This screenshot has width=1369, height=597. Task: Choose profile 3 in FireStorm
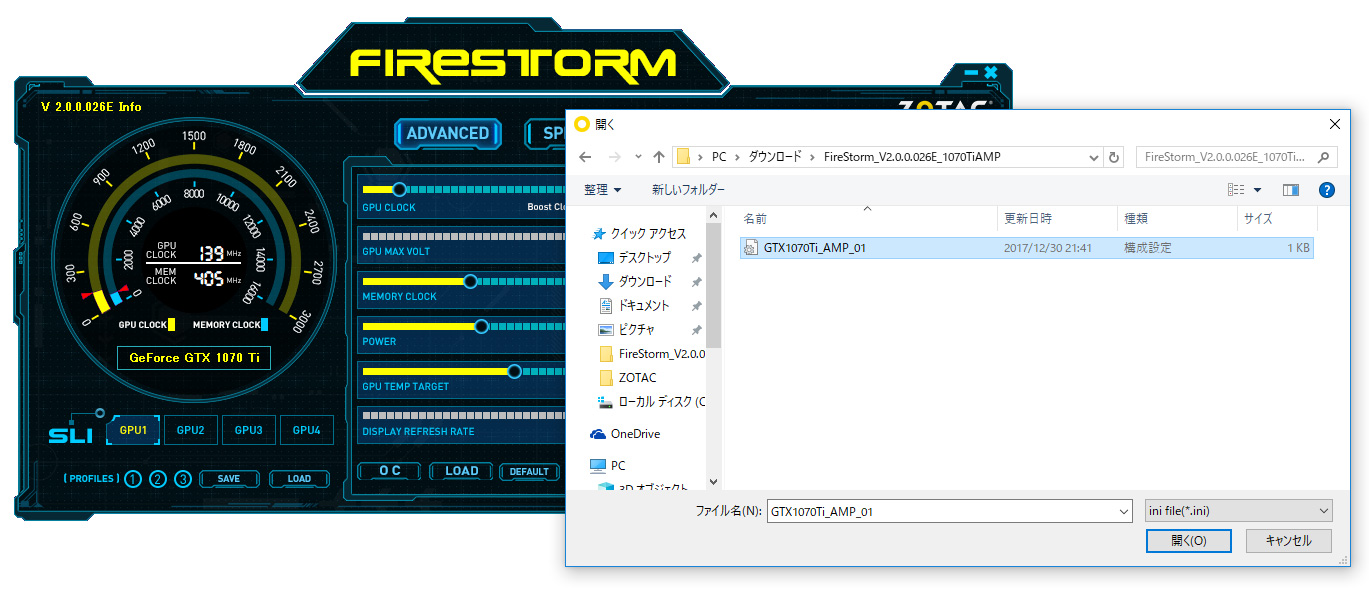coord(183,479)
